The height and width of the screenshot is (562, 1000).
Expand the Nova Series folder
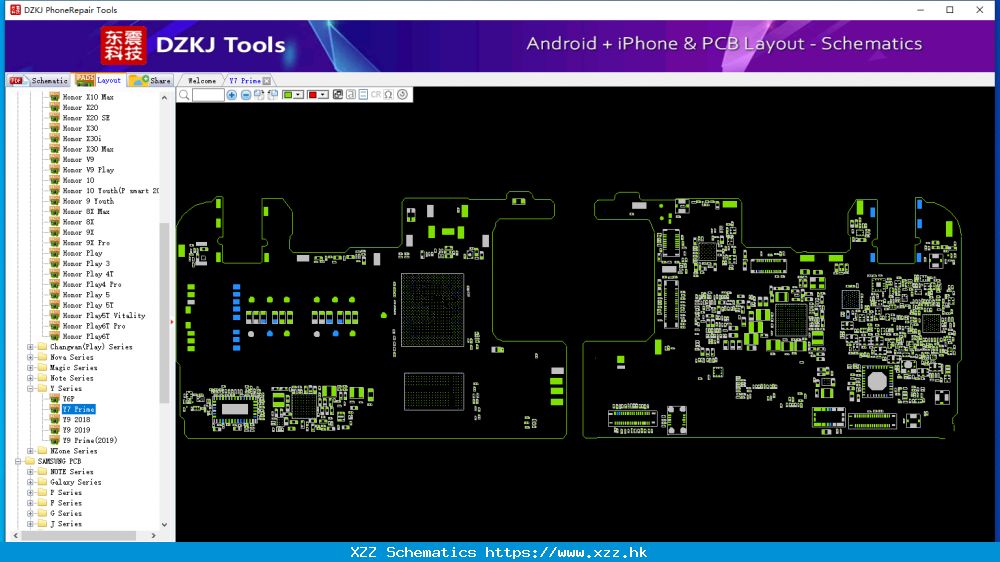coord(31,357)
